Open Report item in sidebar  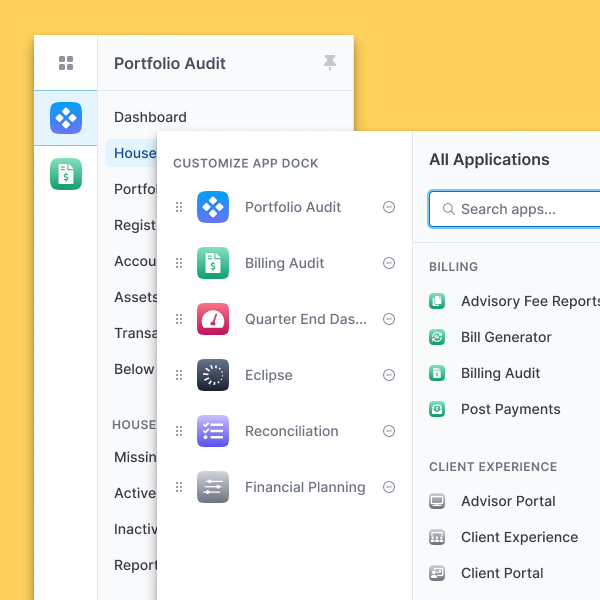(135, 565)
